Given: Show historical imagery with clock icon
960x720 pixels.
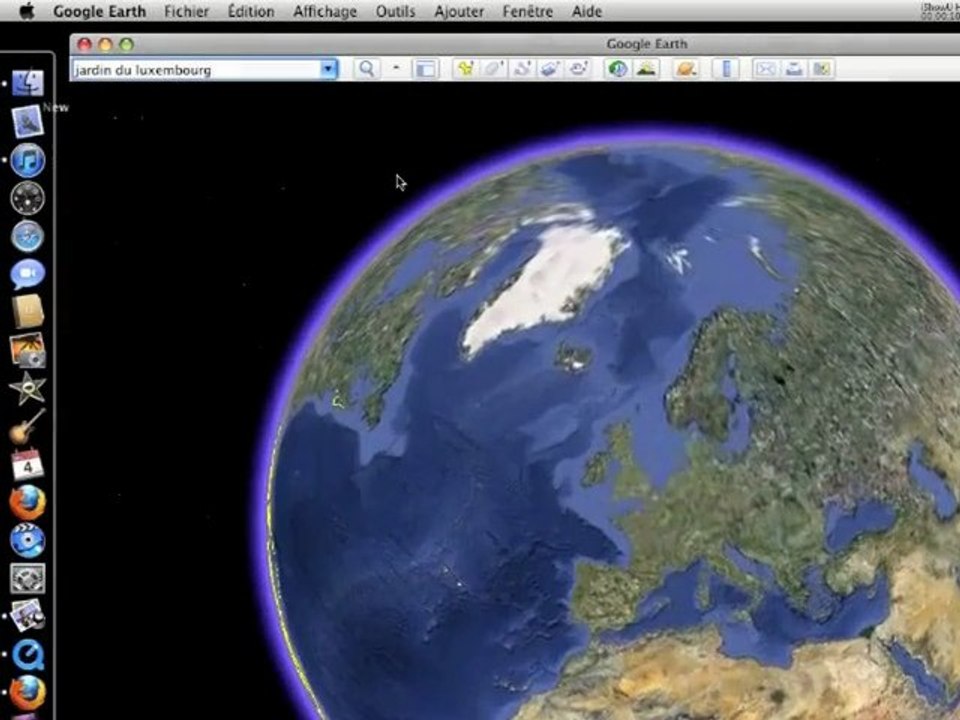Looking at the screenshot, I should [x=618, y=69].
